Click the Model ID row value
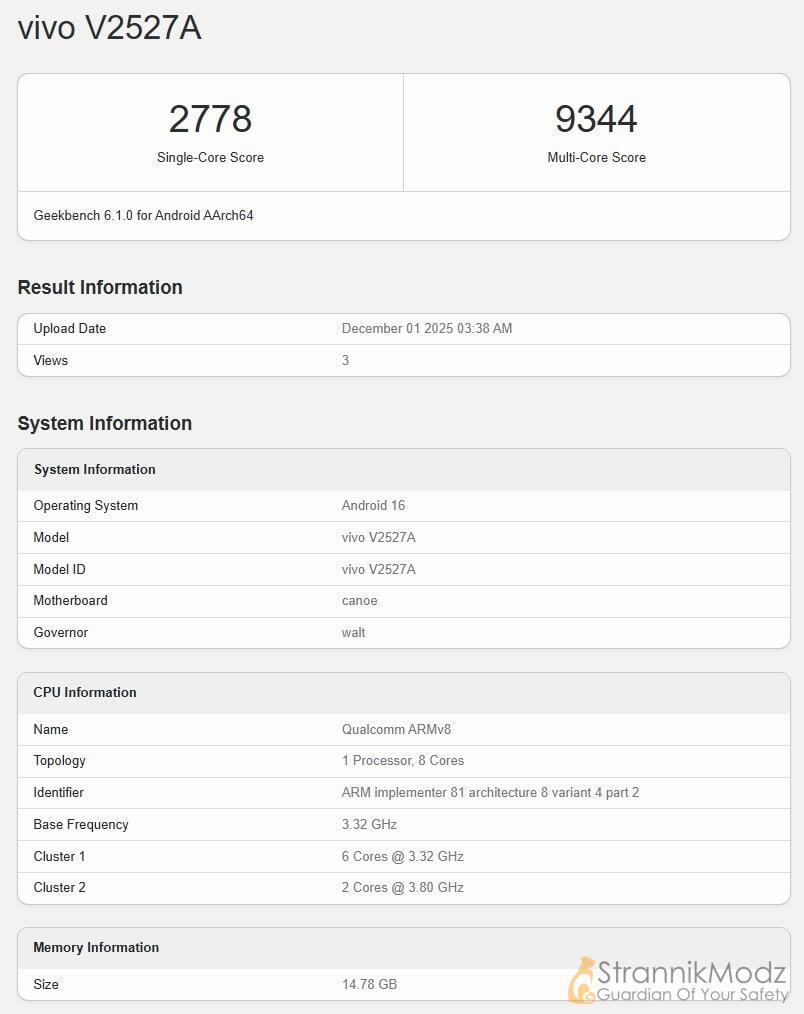The image size is (804, 1014). click(378, 569)
